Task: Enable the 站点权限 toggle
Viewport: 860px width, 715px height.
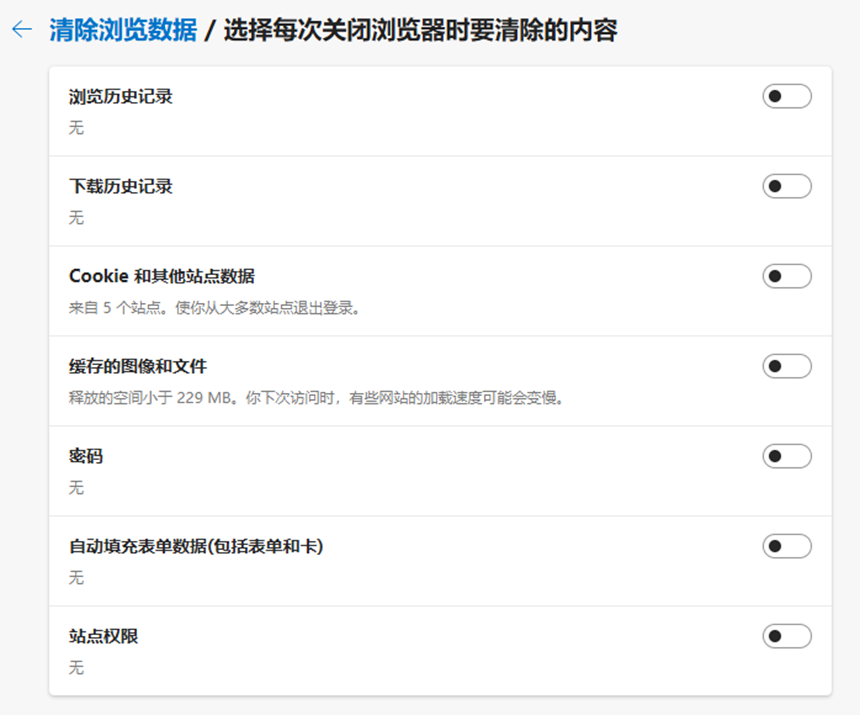Action: click(787, 636)
